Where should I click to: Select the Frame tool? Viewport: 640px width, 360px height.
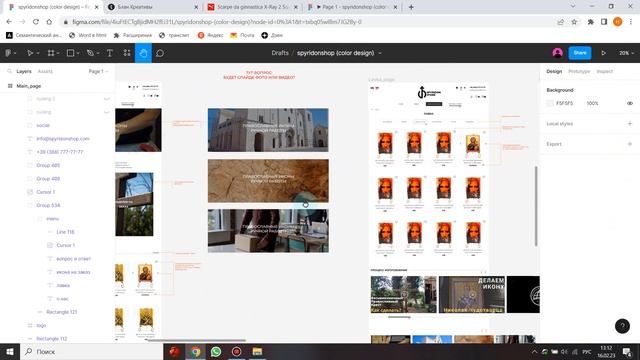[51, 53]
